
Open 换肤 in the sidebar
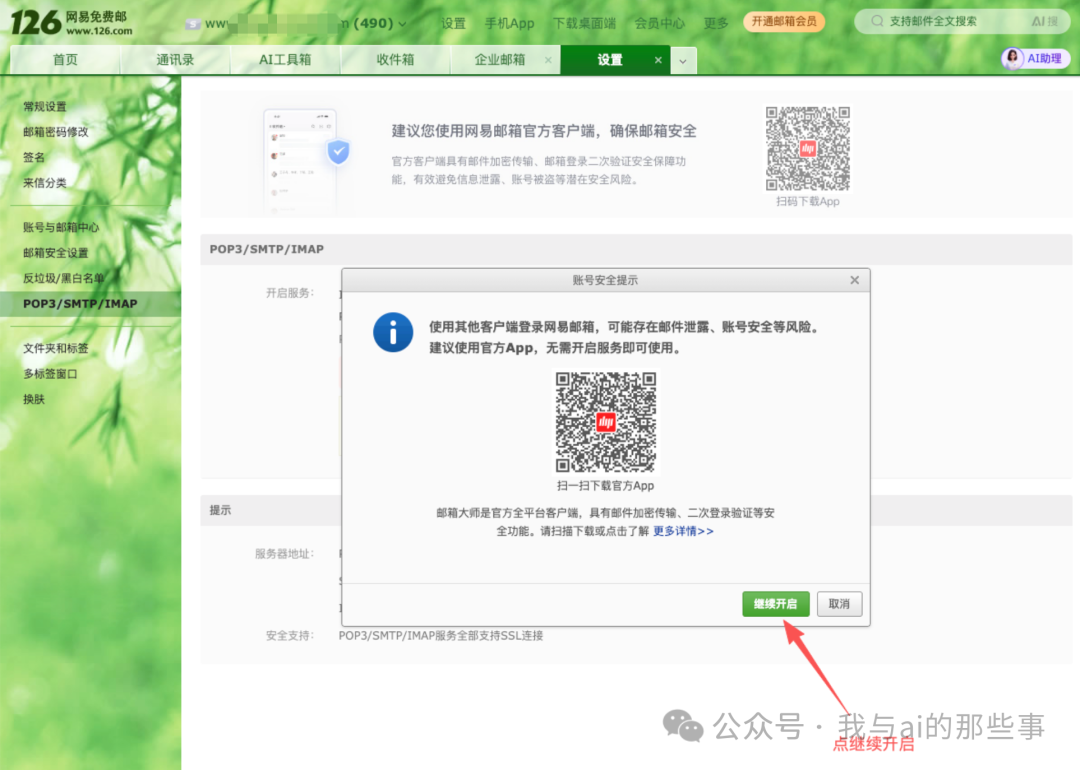click(x=34, y=399)
